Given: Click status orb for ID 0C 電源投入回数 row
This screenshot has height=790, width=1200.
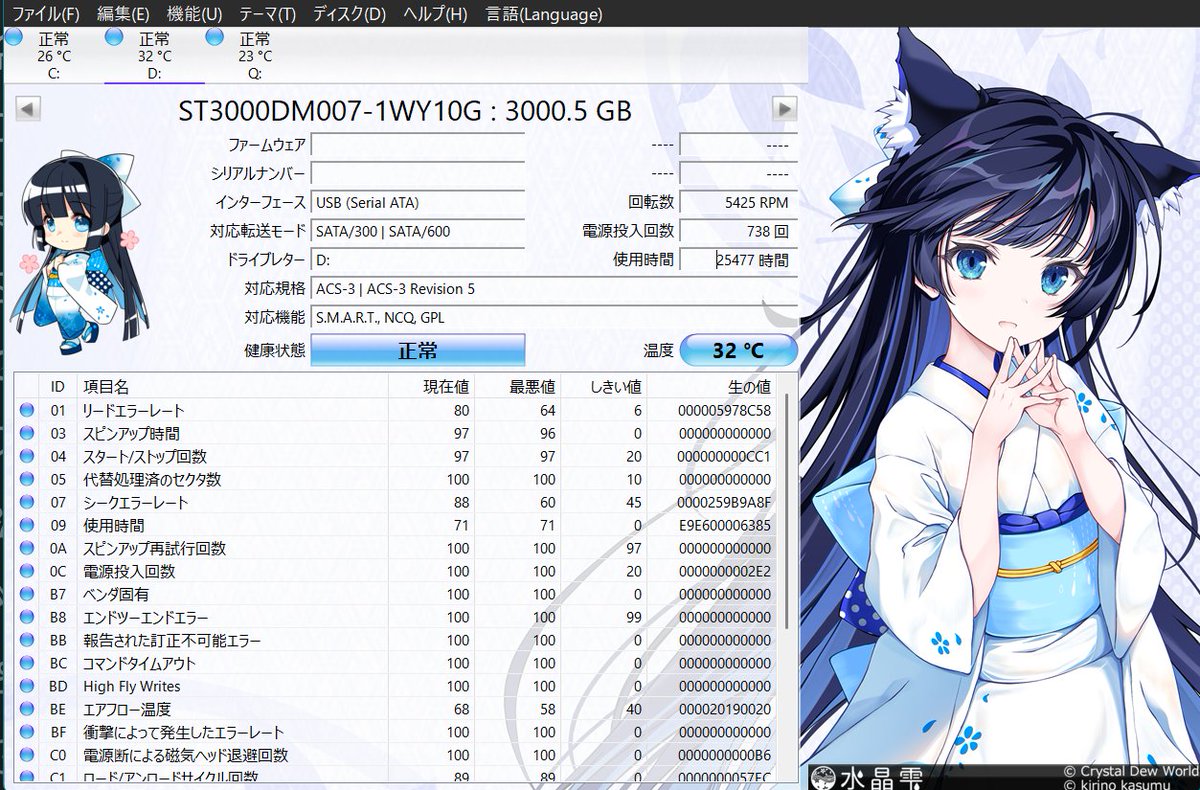Looking at the screenshot, I should (27, 571).
